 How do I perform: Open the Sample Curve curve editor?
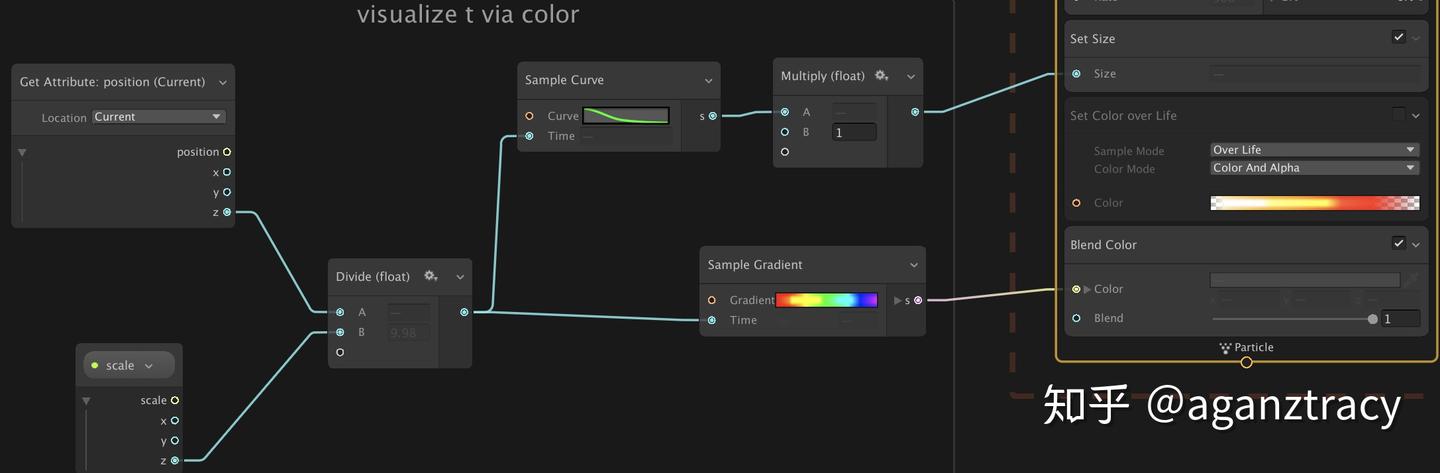click(x=626, y=116)
